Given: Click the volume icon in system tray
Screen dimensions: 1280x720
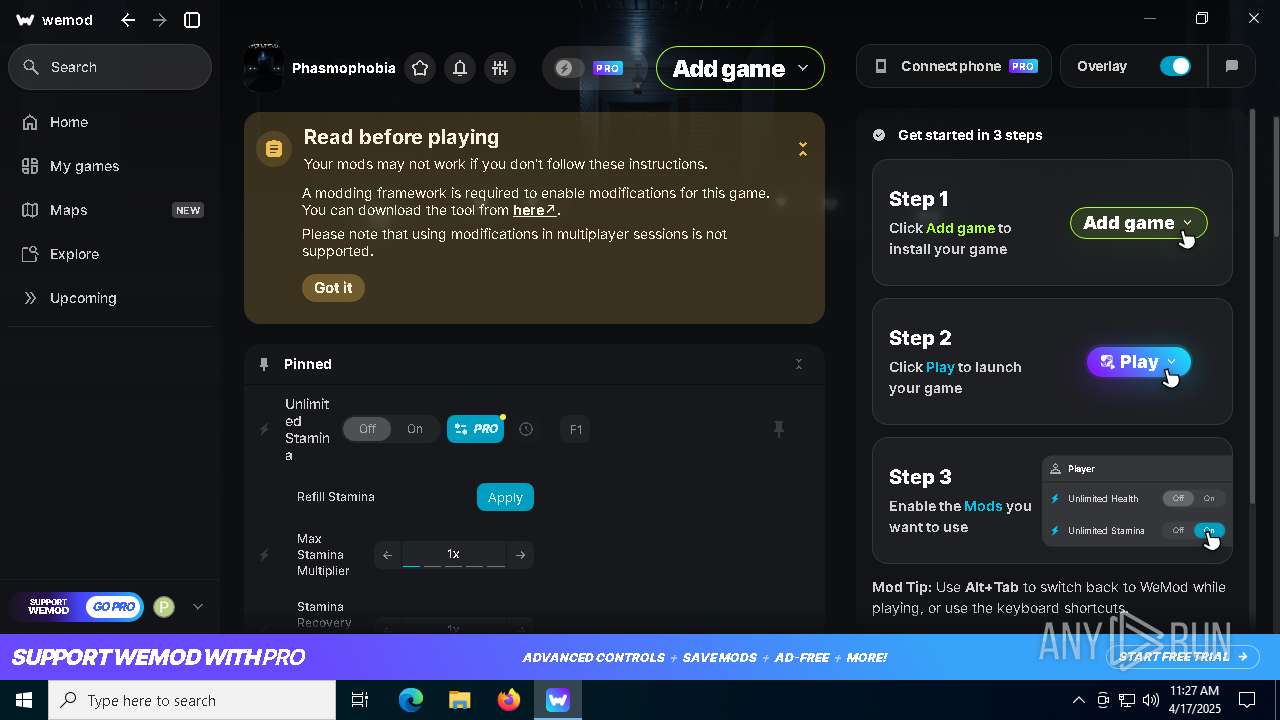Looking at the screenshot, I should [1151, 700].
